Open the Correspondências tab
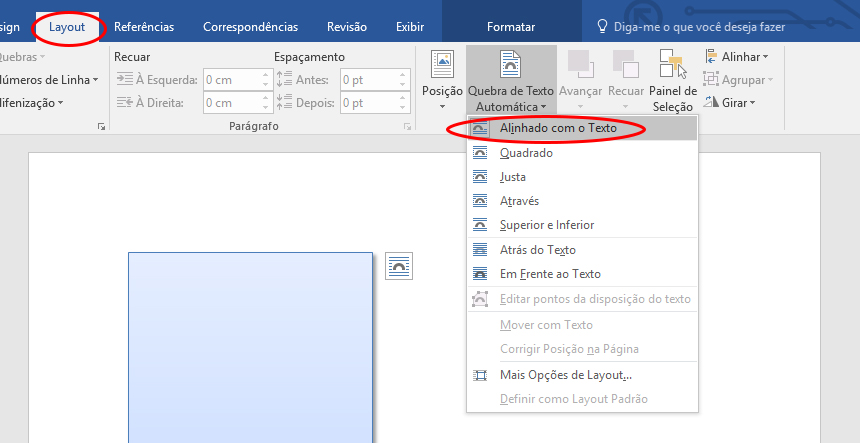Image resolution: width=860 pixels, height=443 pixels. 251,27
